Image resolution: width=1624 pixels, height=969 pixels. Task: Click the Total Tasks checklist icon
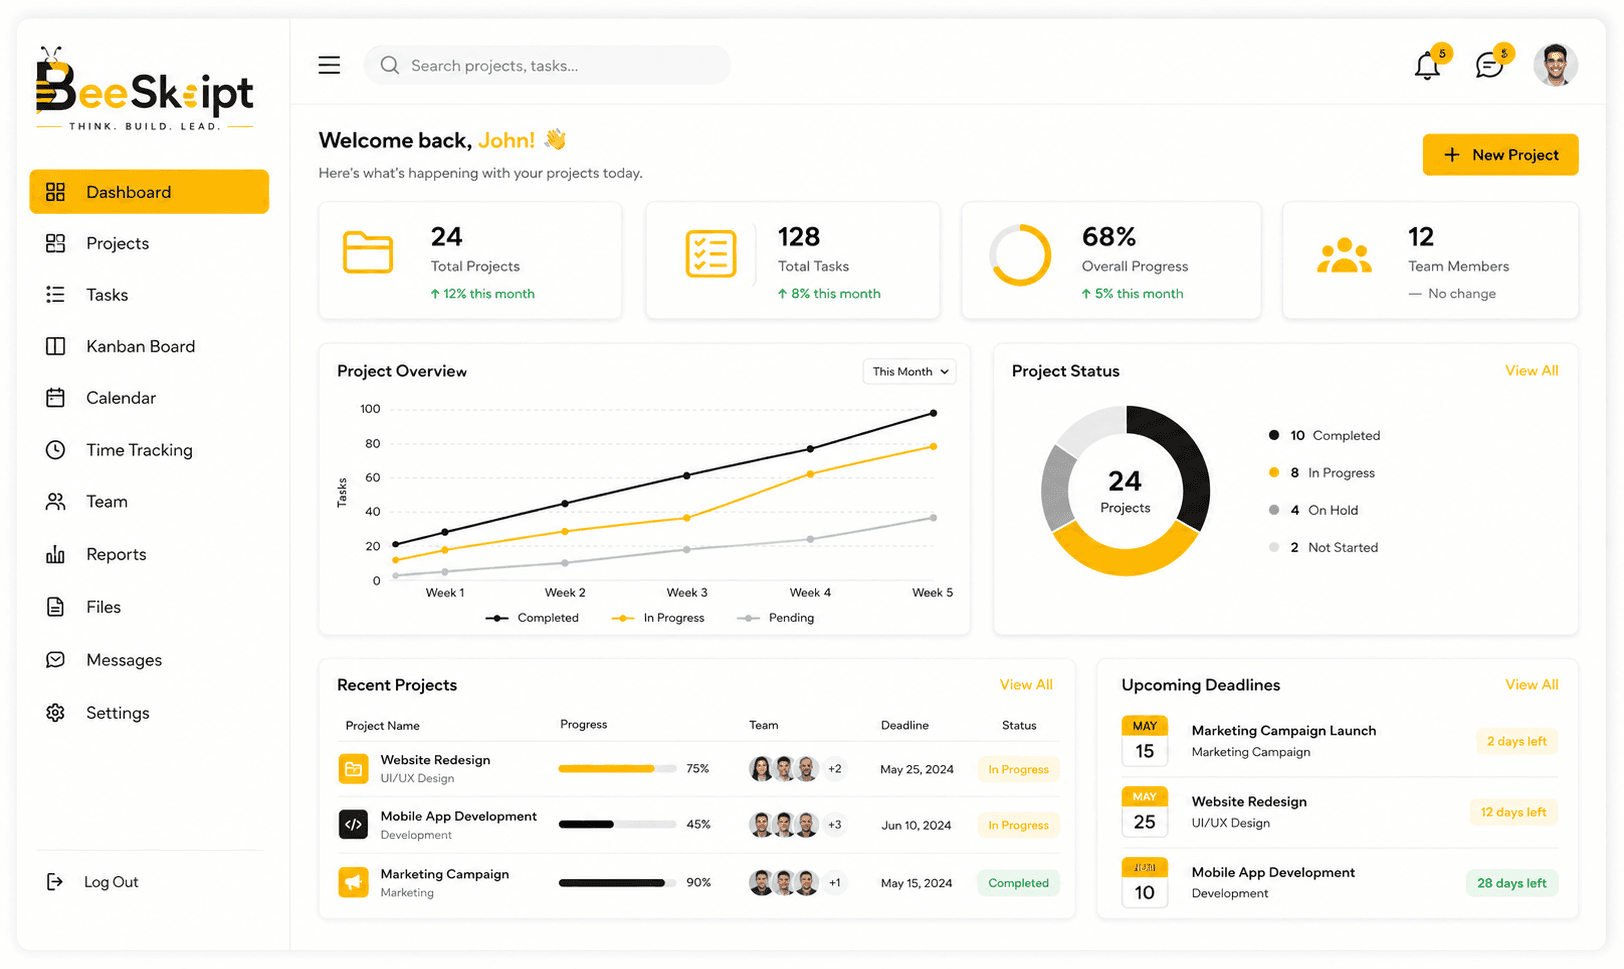click(711, 253)
